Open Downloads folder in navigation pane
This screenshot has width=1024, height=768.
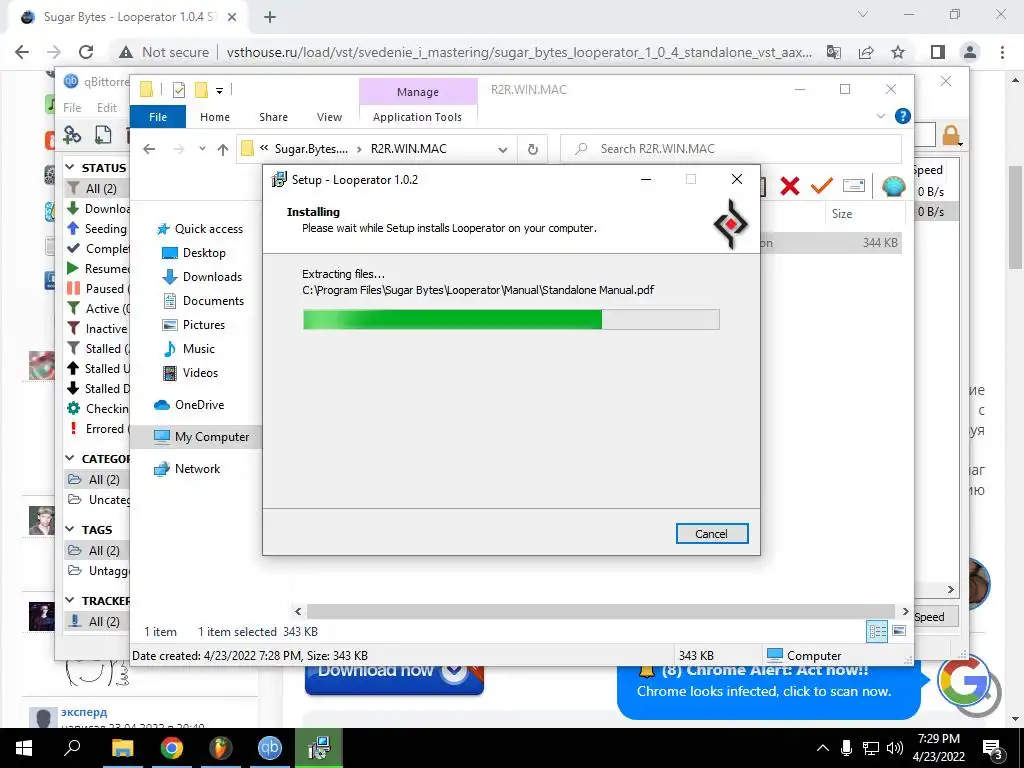pos(202,277)
